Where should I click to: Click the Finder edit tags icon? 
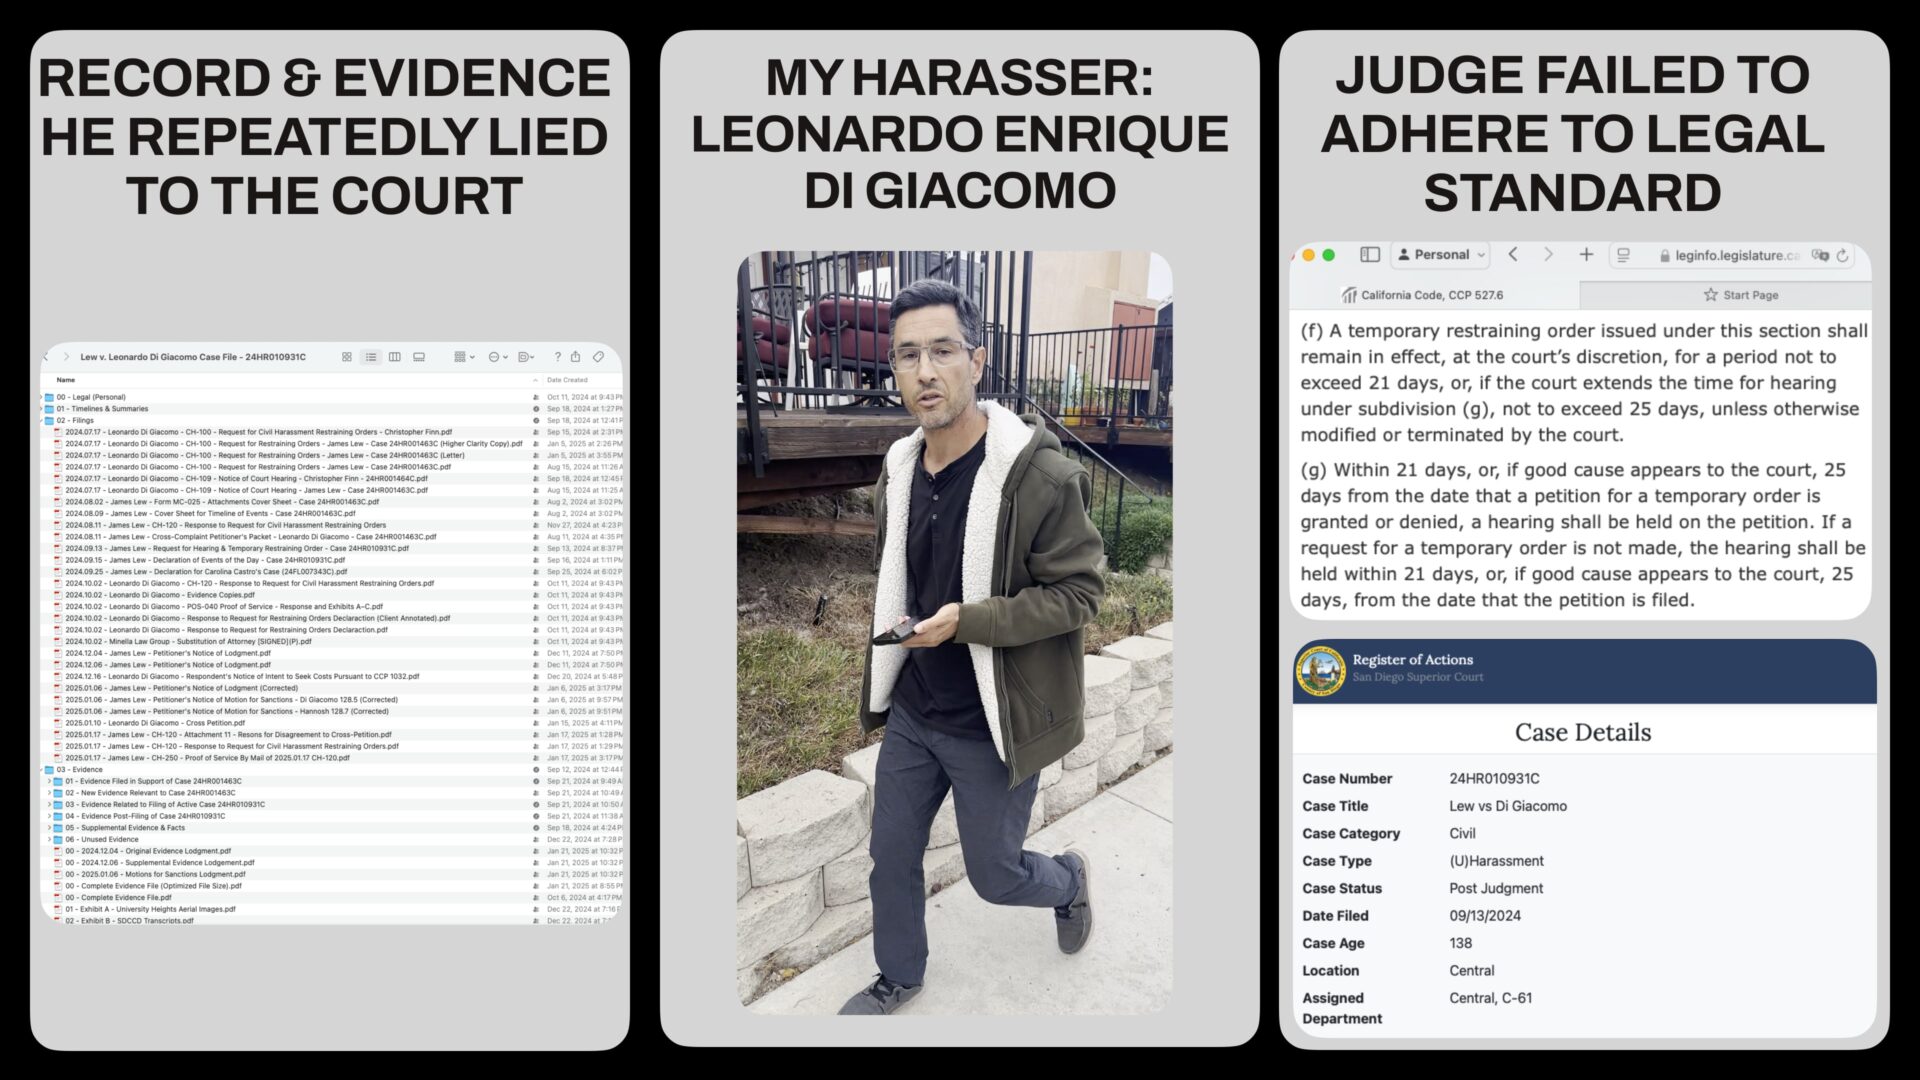coord(598,357)
